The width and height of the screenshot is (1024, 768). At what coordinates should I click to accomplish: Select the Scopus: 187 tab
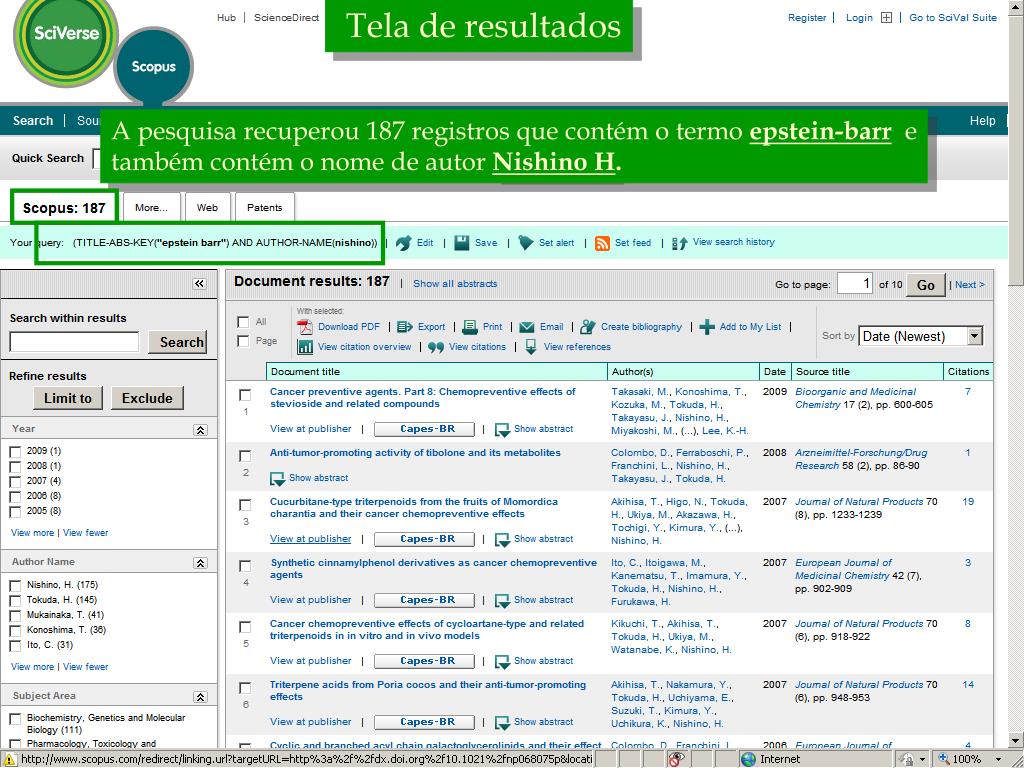coord(64,208)
